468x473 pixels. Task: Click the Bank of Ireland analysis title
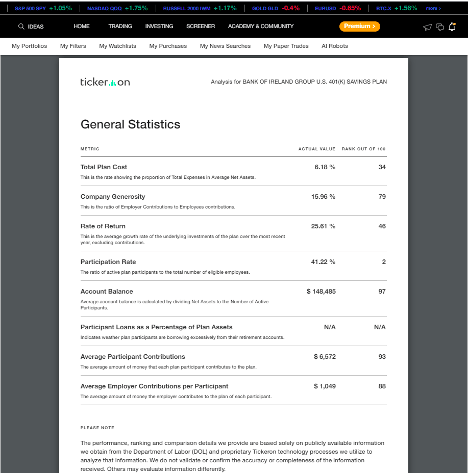299,82
